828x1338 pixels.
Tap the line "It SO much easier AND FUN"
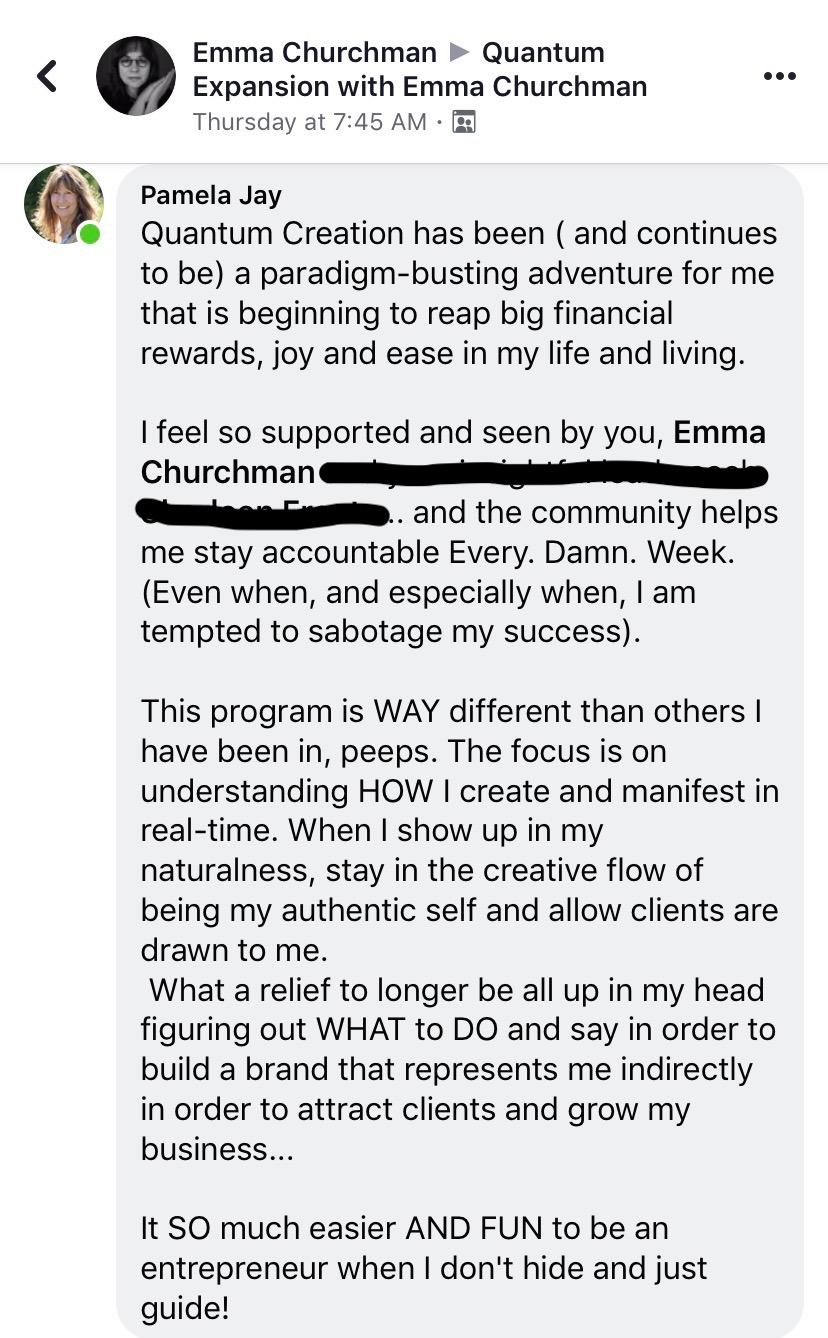pos(404,1229)
